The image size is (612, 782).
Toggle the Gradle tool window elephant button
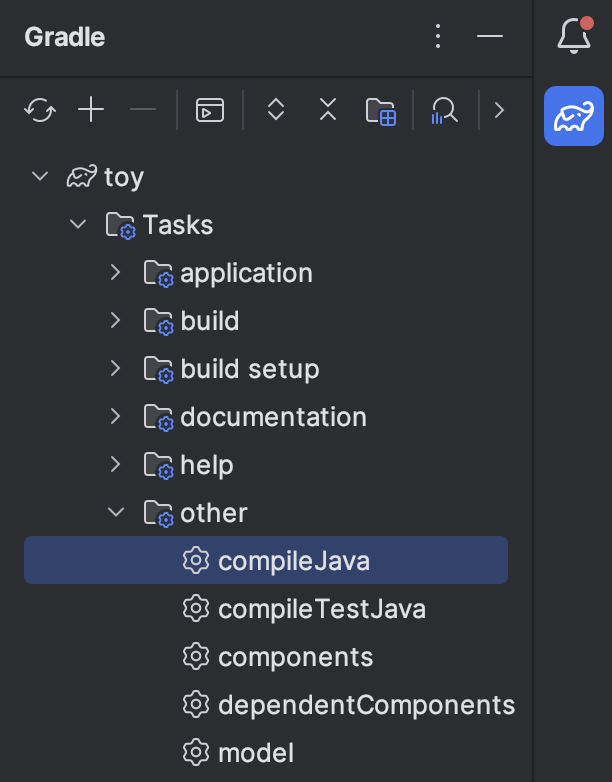point(574,116)
